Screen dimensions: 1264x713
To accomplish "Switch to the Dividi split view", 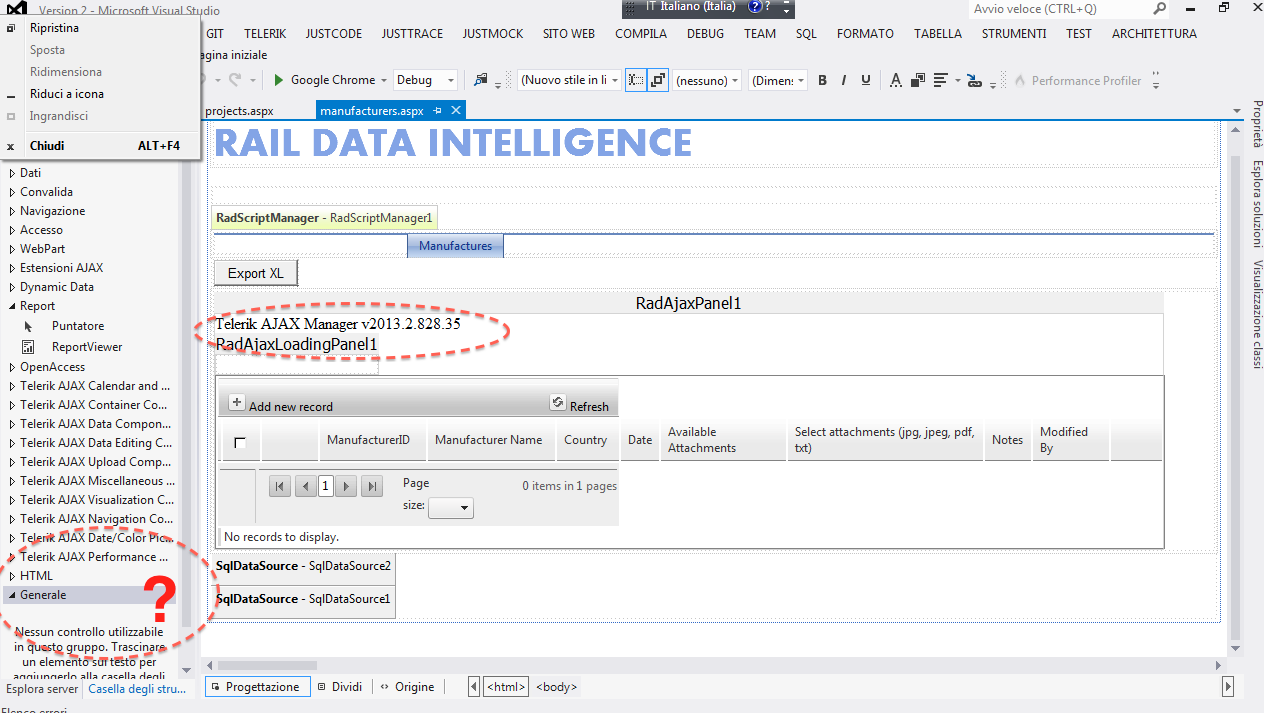I will (339, 687).
